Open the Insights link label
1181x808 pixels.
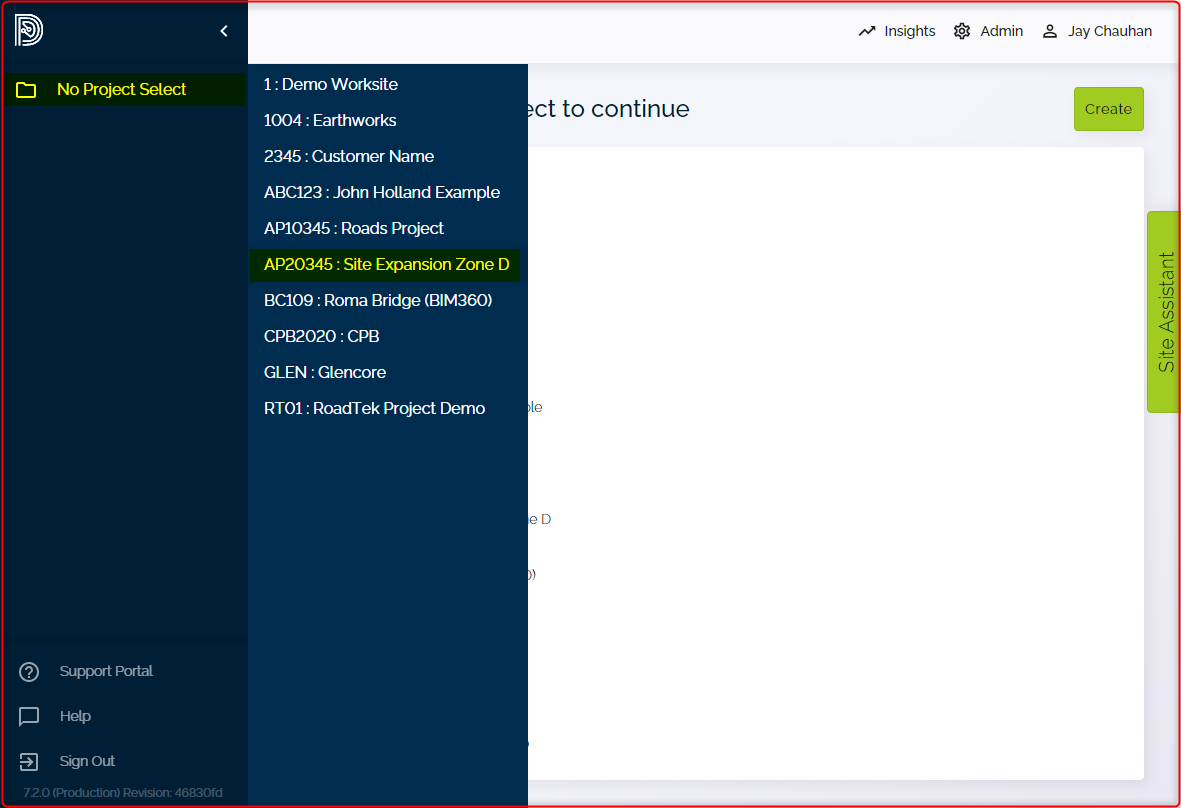[x=910, y=31]
